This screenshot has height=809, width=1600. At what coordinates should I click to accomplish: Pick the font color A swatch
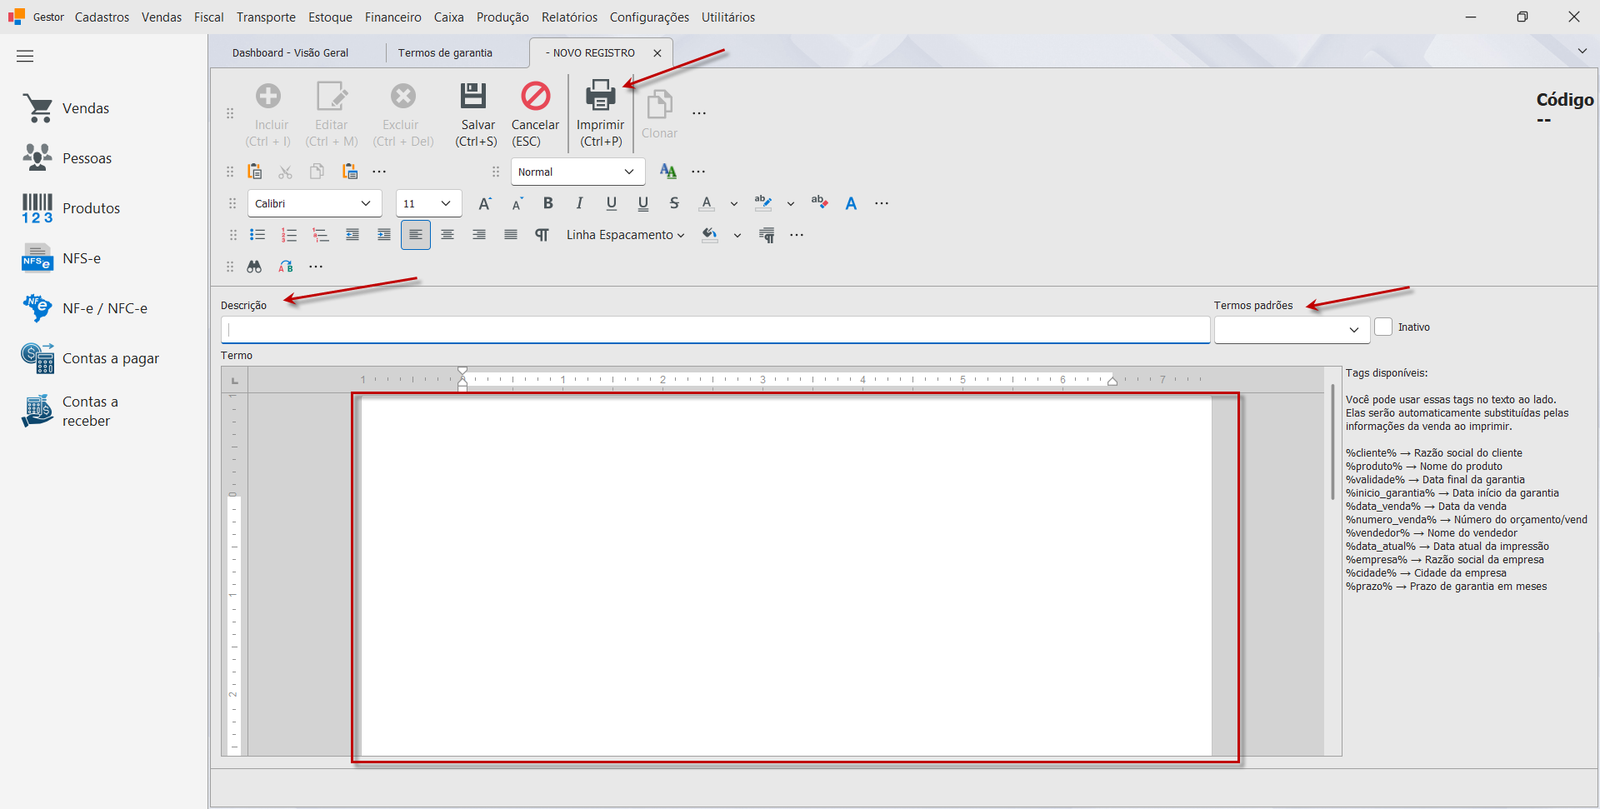(706, 203)
